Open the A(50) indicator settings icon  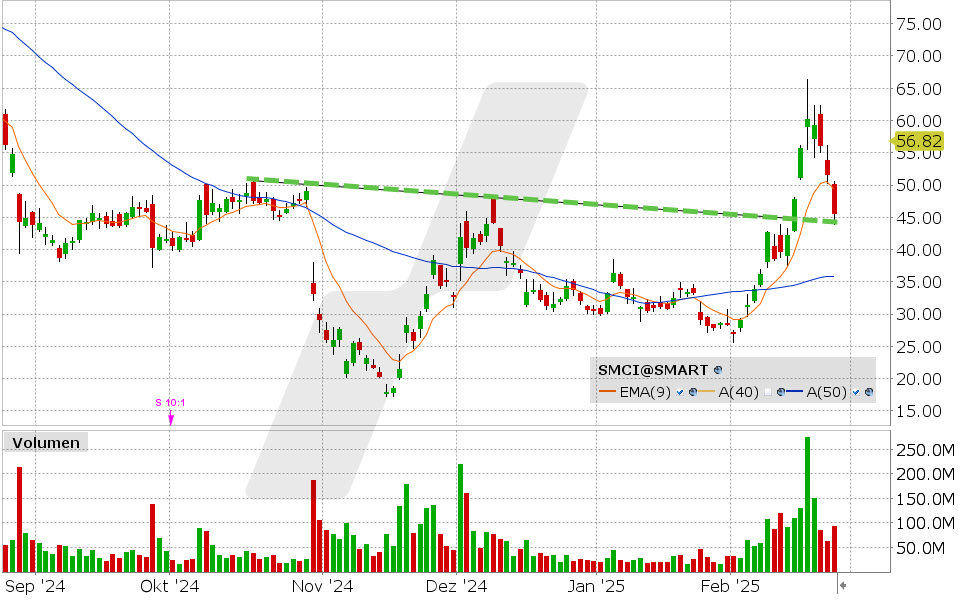pyautogui.click(x=869, y=392)
